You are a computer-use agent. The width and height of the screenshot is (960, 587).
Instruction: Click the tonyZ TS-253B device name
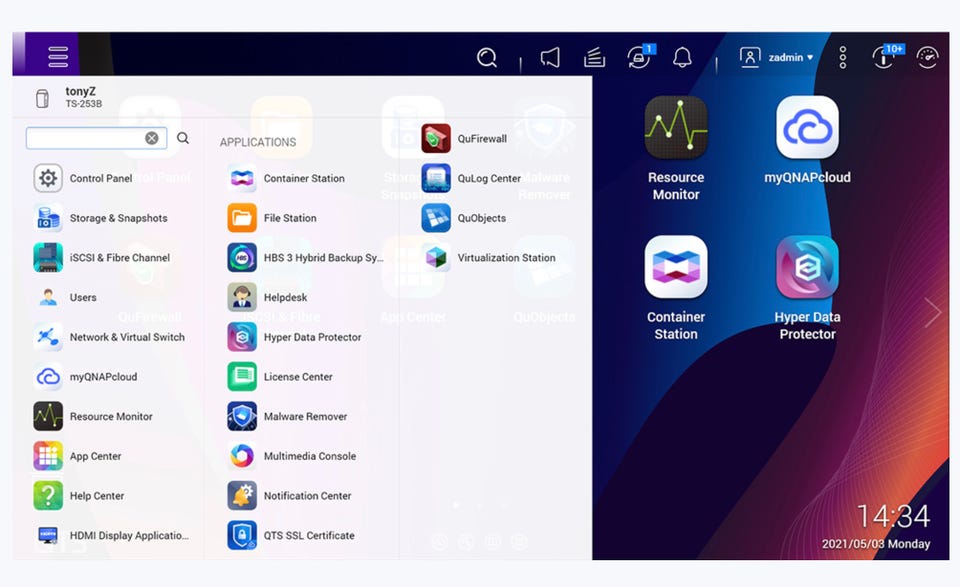point(83,97)
